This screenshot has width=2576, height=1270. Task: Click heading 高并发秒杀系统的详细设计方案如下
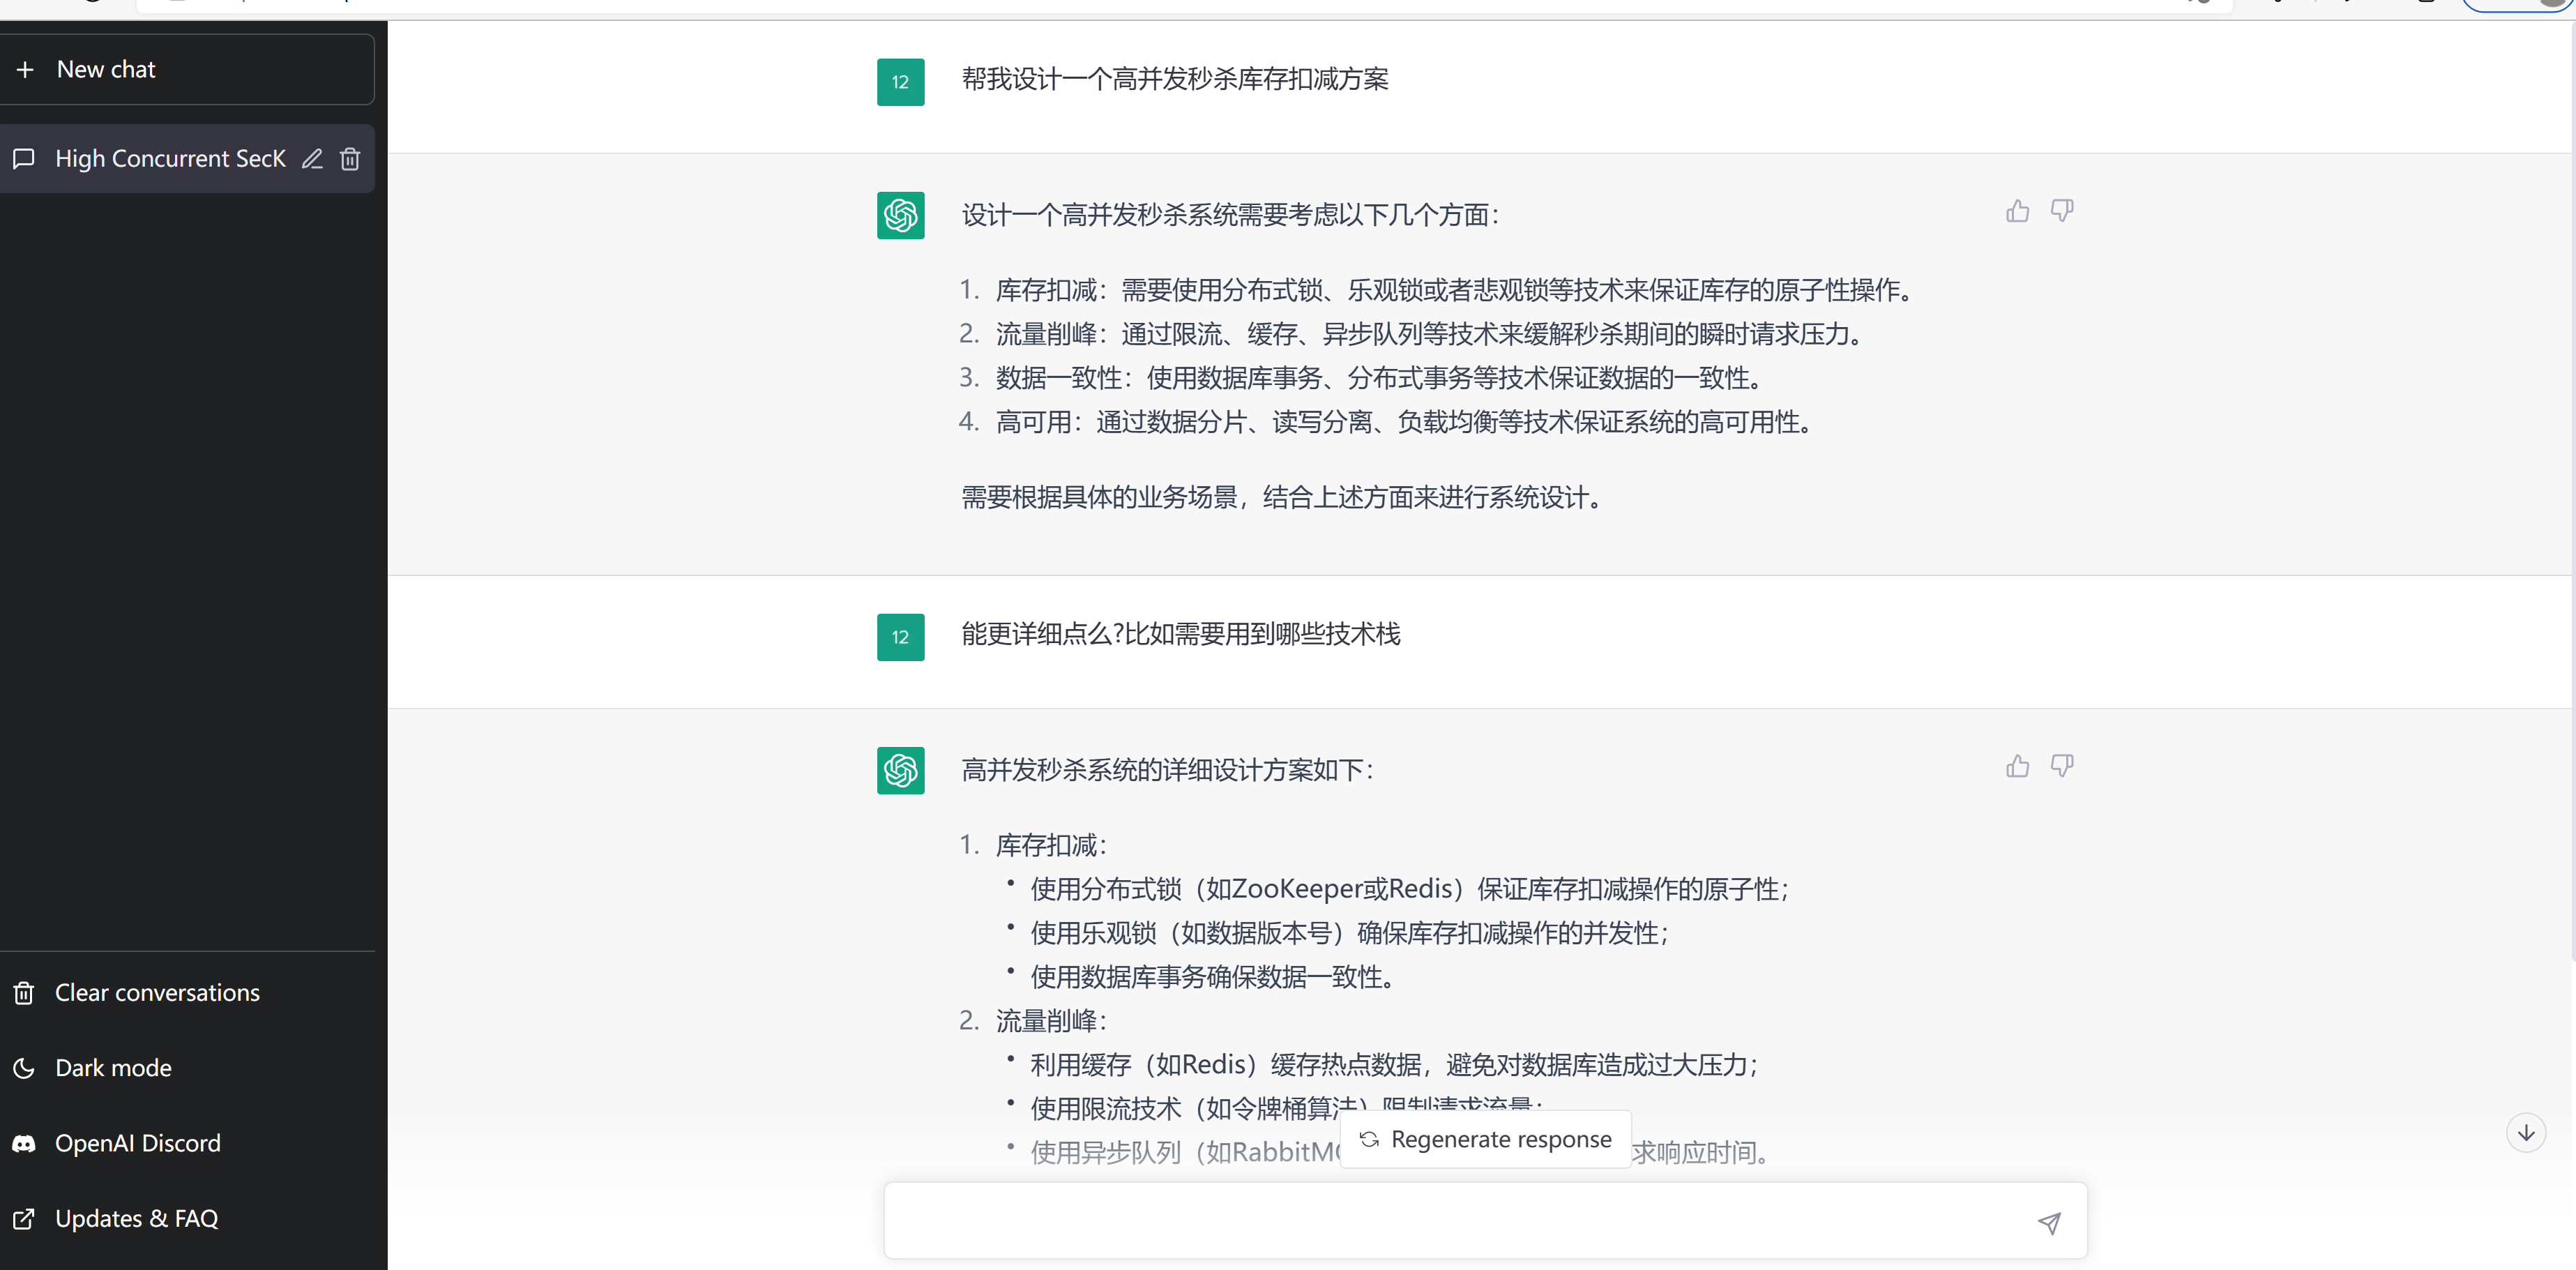tap(1168, 770)
